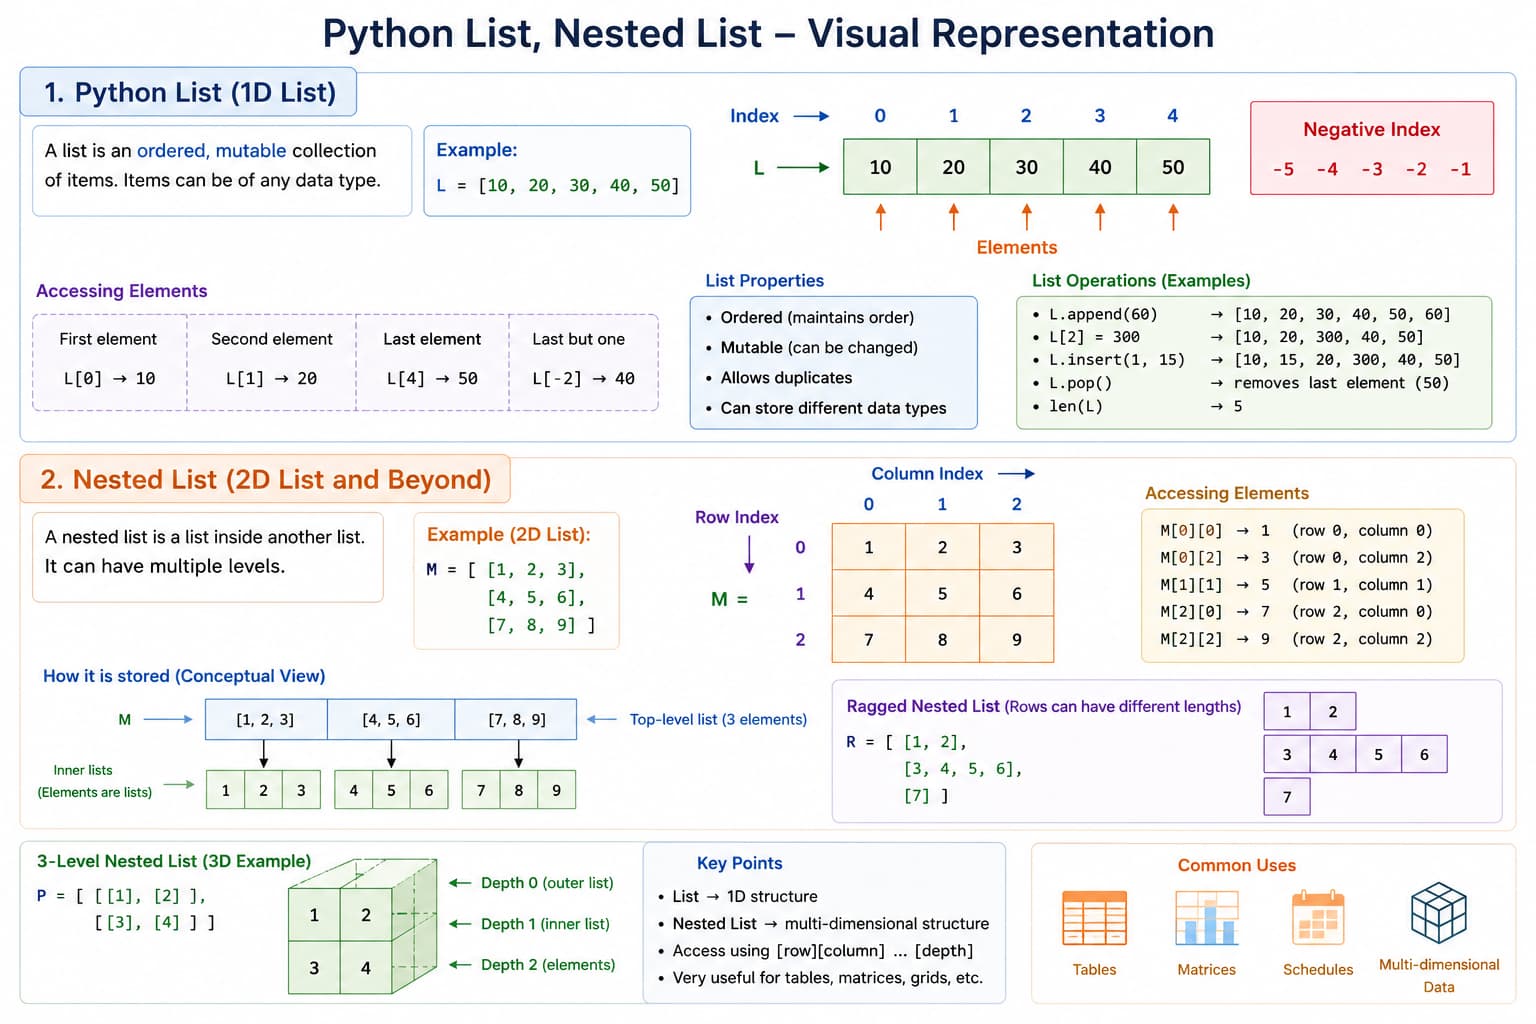
Task: Click the orange 'Elements' label below list L
Action: tap(1016, 247)
